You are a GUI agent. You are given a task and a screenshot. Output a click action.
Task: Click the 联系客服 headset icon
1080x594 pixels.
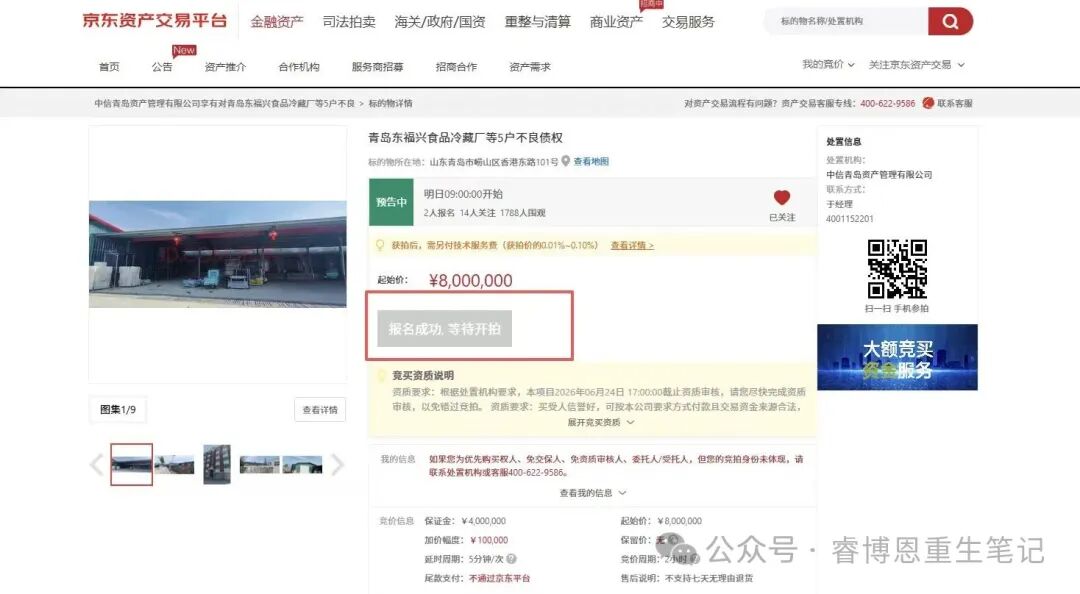(x=928, y=103)
